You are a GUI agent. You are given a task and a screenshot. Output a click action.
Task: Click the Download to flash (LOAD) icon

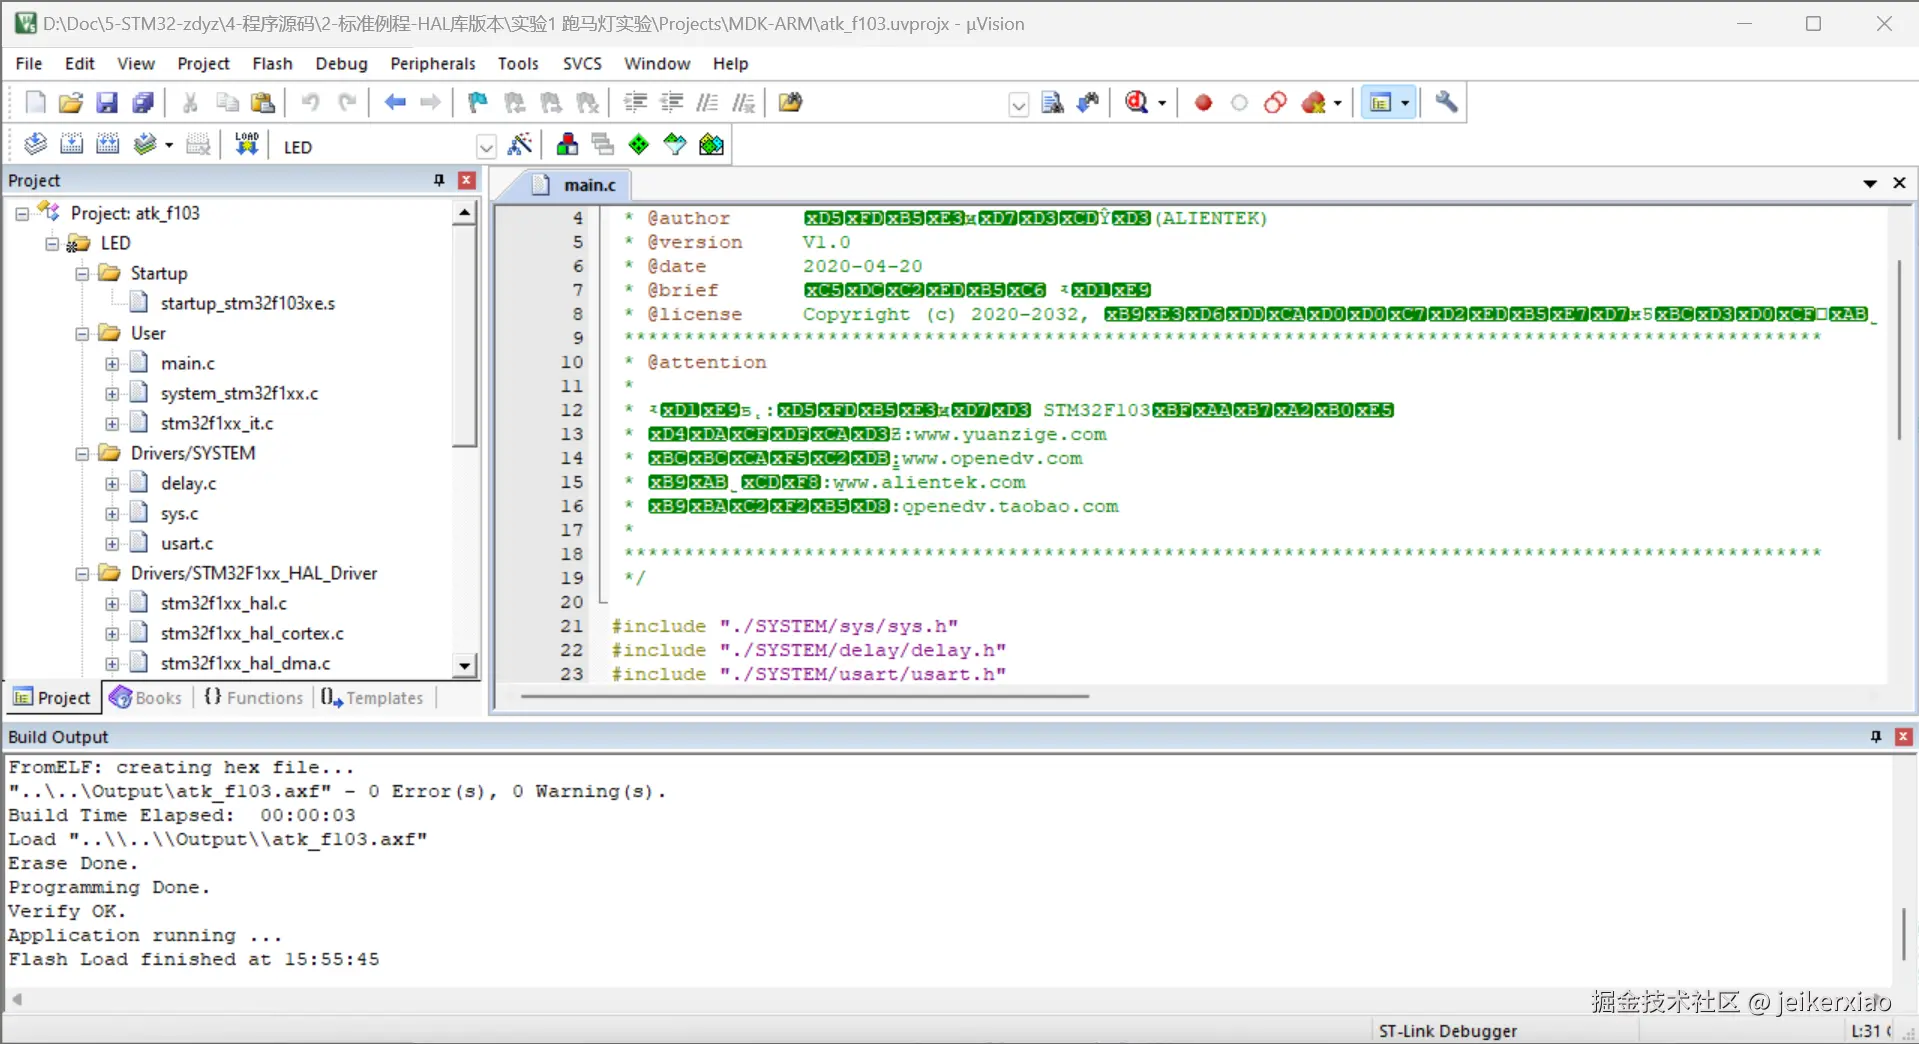click(x=246, y=145)
